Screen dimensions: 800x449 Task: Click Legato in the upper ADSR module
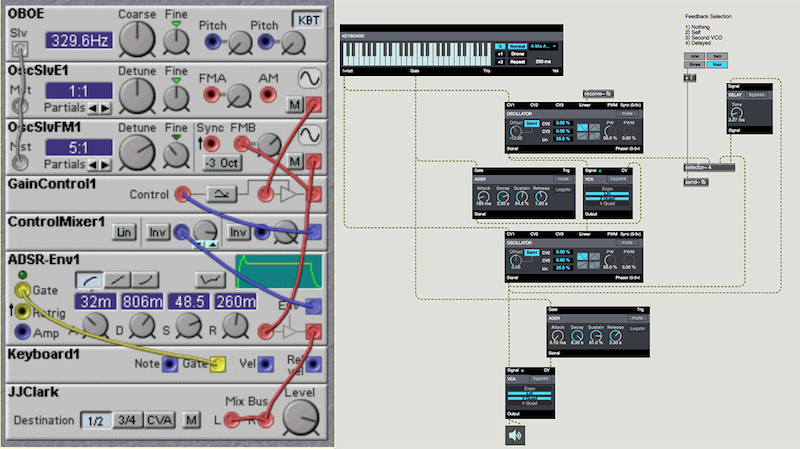pos(563,190)
